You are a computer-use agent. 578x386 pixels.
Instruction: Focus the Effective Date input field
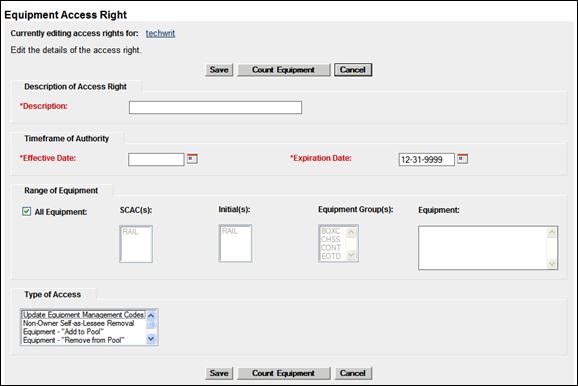pos(156,159)
